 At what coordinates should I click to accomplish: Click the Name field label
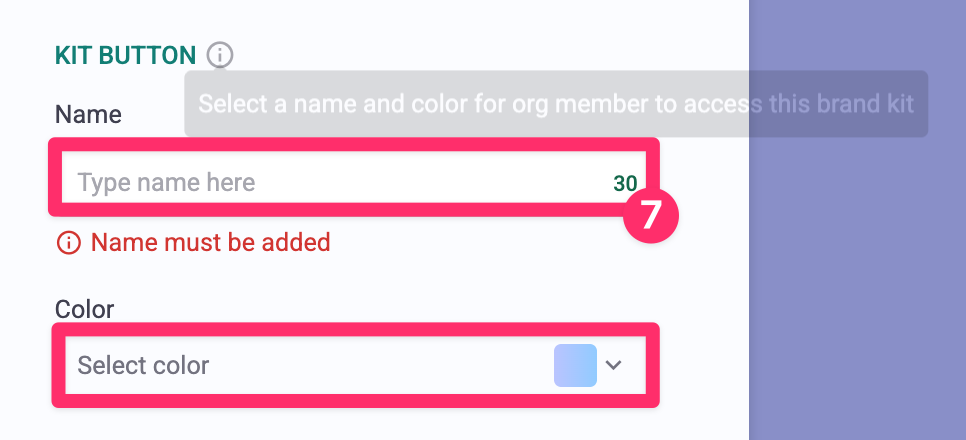88,114
